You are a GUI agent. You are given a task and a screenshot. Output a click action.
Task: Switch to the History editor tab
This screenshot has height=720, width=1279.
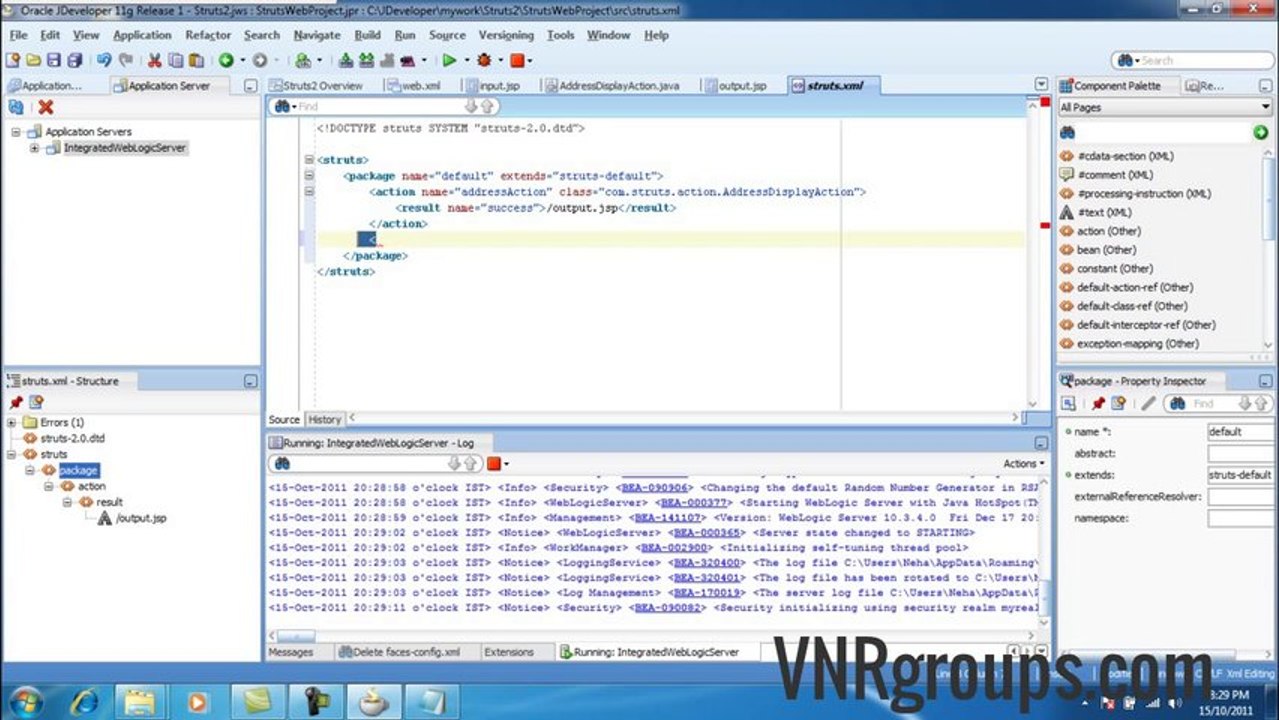pyautogui.click(x=324, y=420)
